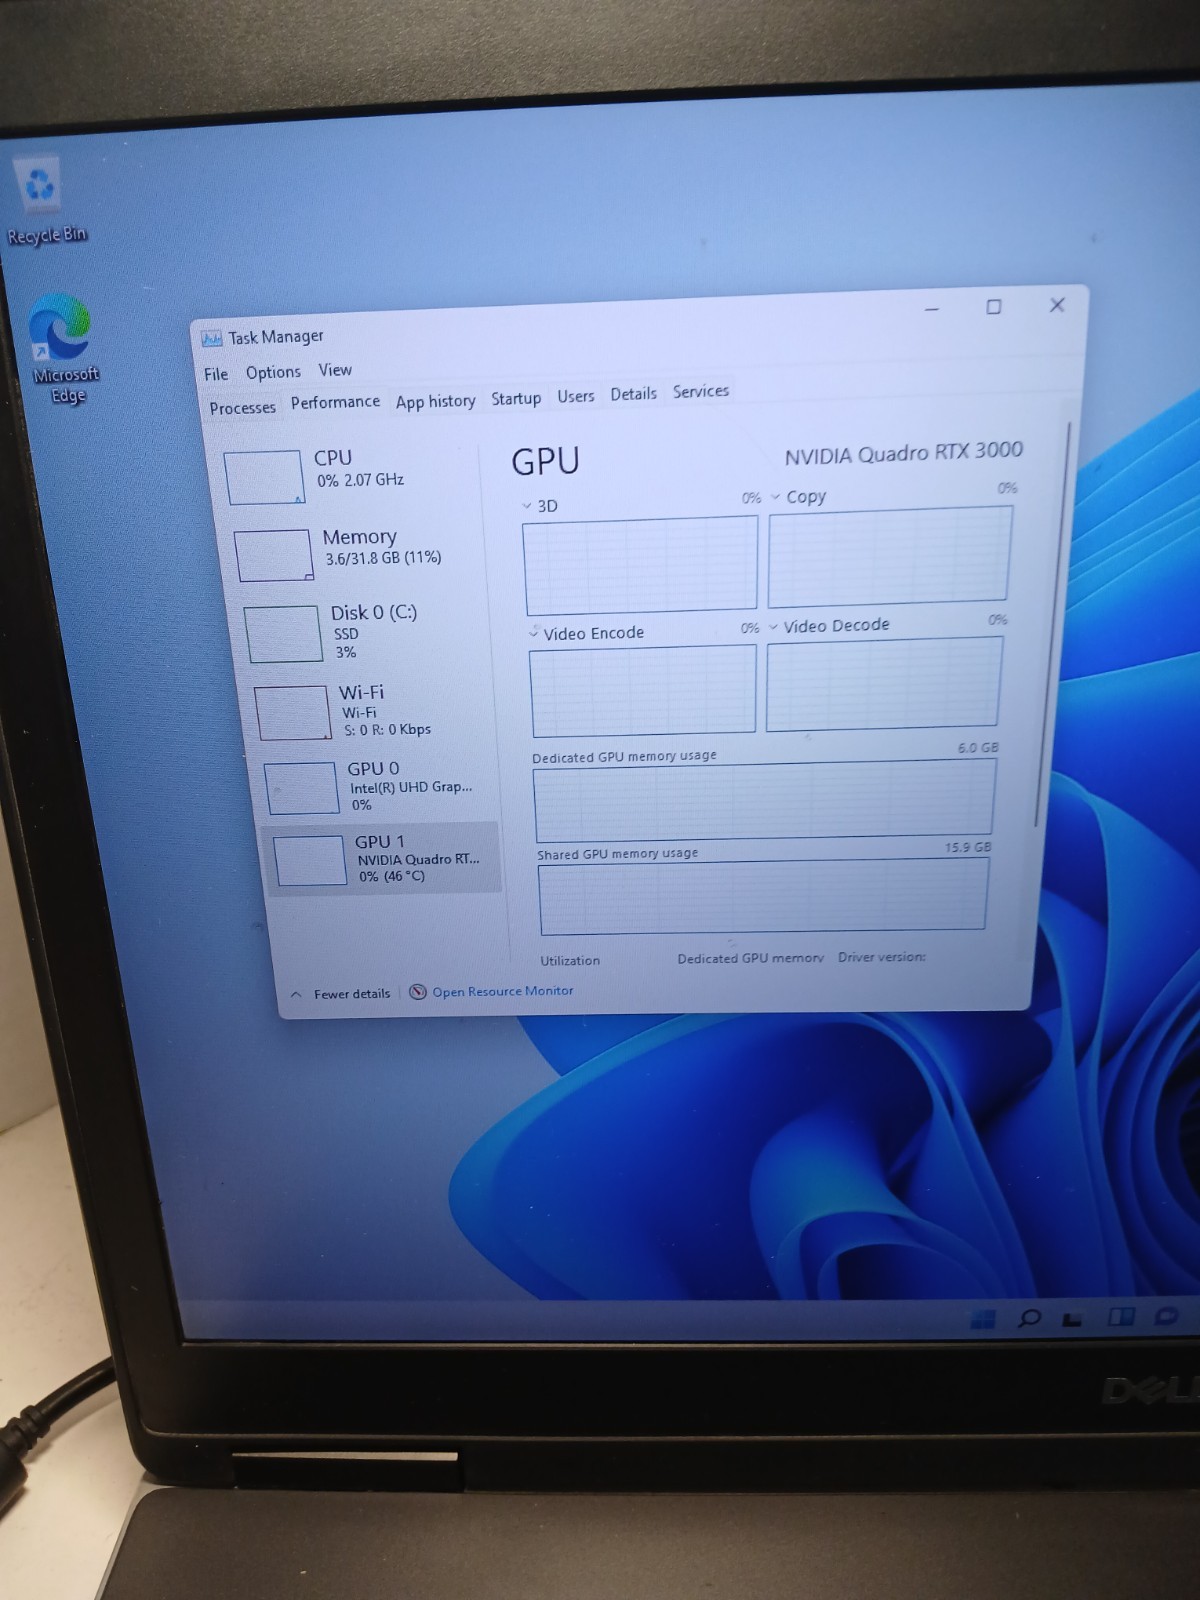
Task: Open Resource Monitor link
Action: coord(503,991)
